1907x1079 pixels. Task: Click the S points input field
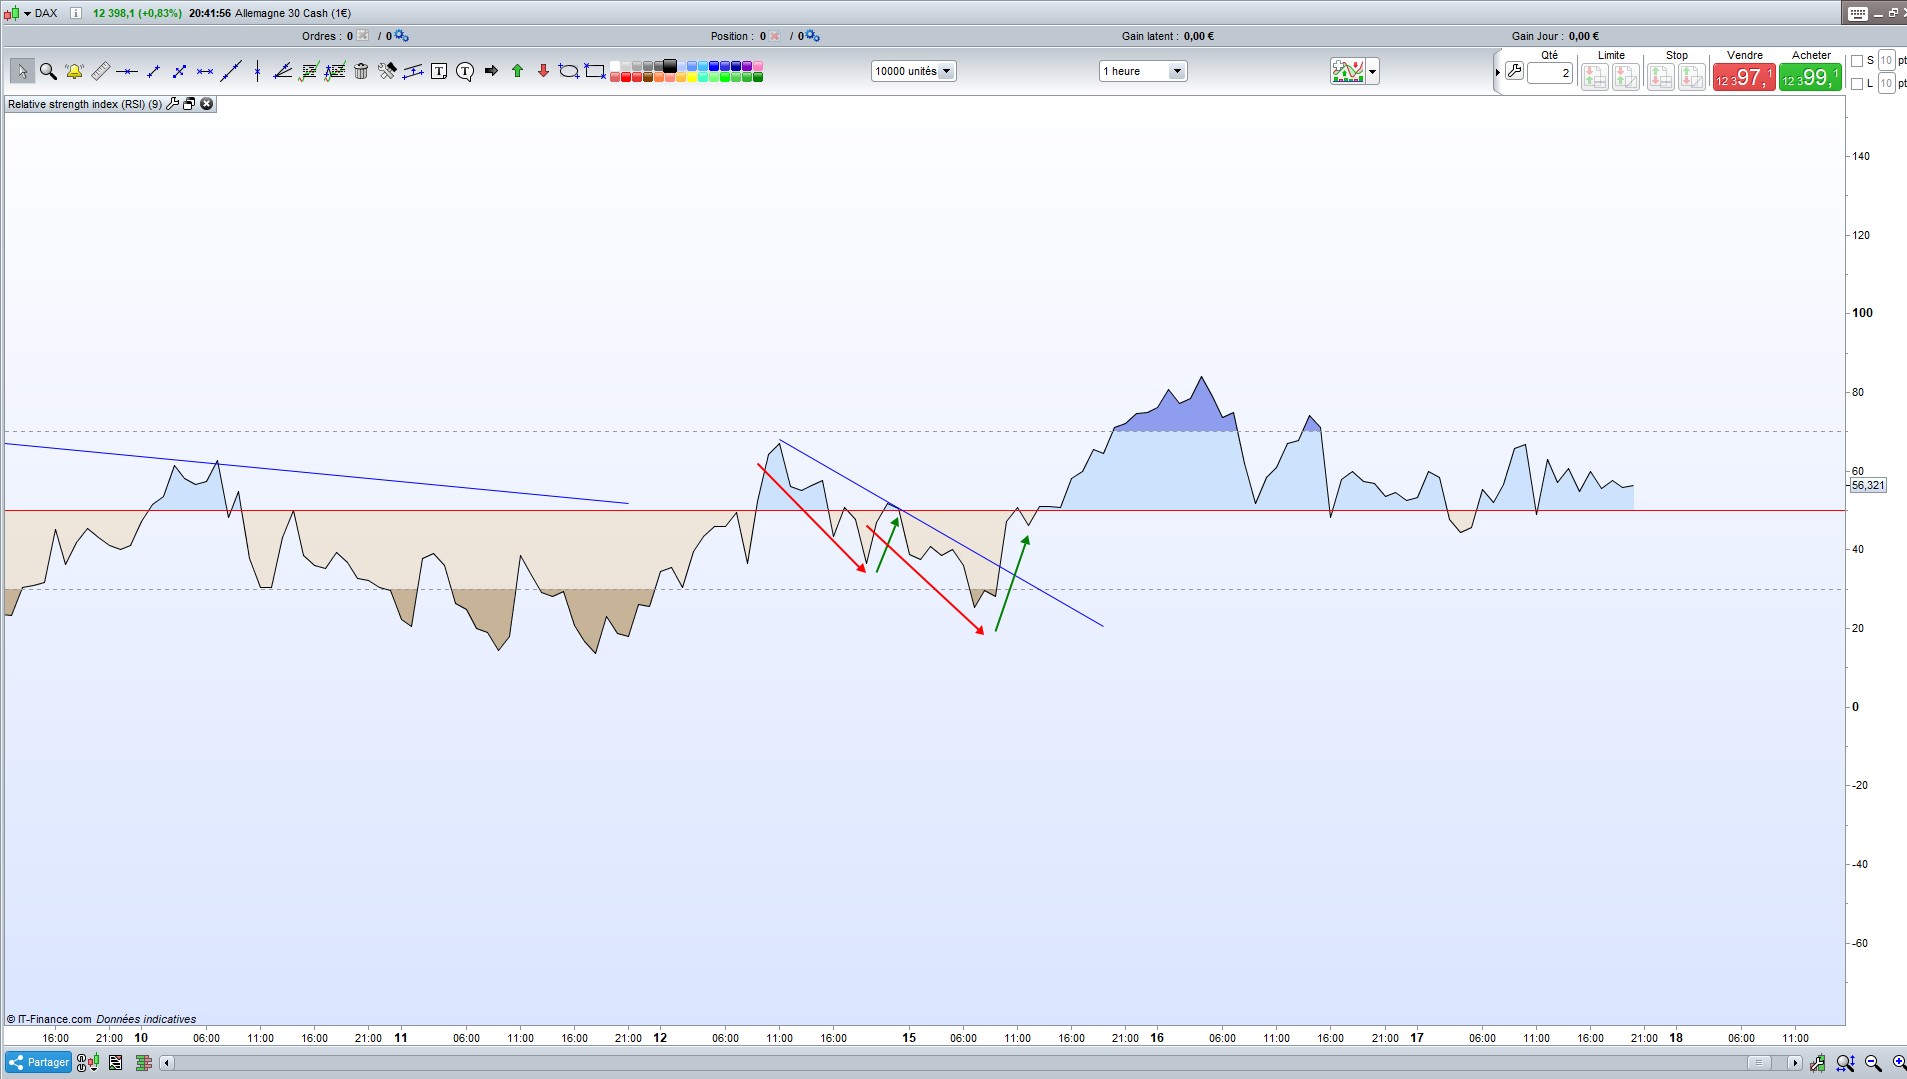pyautogui.click(x=1886, y=61)
